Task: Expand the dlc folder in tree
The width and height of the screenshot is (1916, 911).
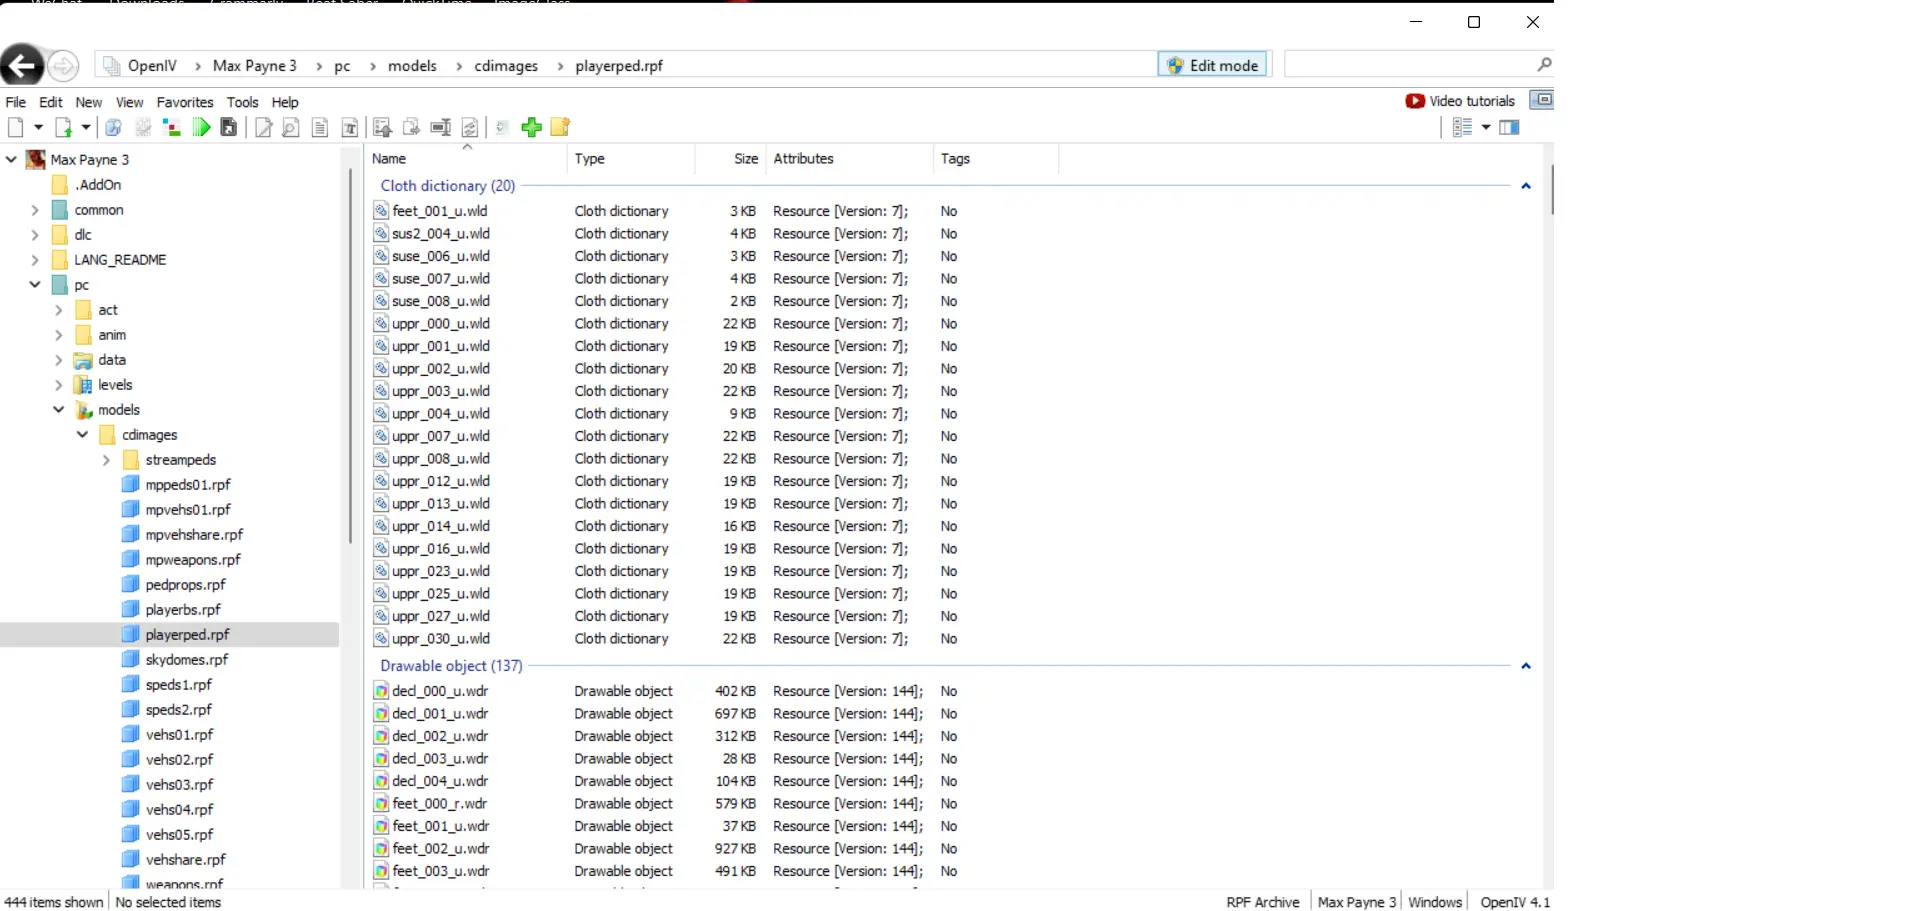Action: 35,235
